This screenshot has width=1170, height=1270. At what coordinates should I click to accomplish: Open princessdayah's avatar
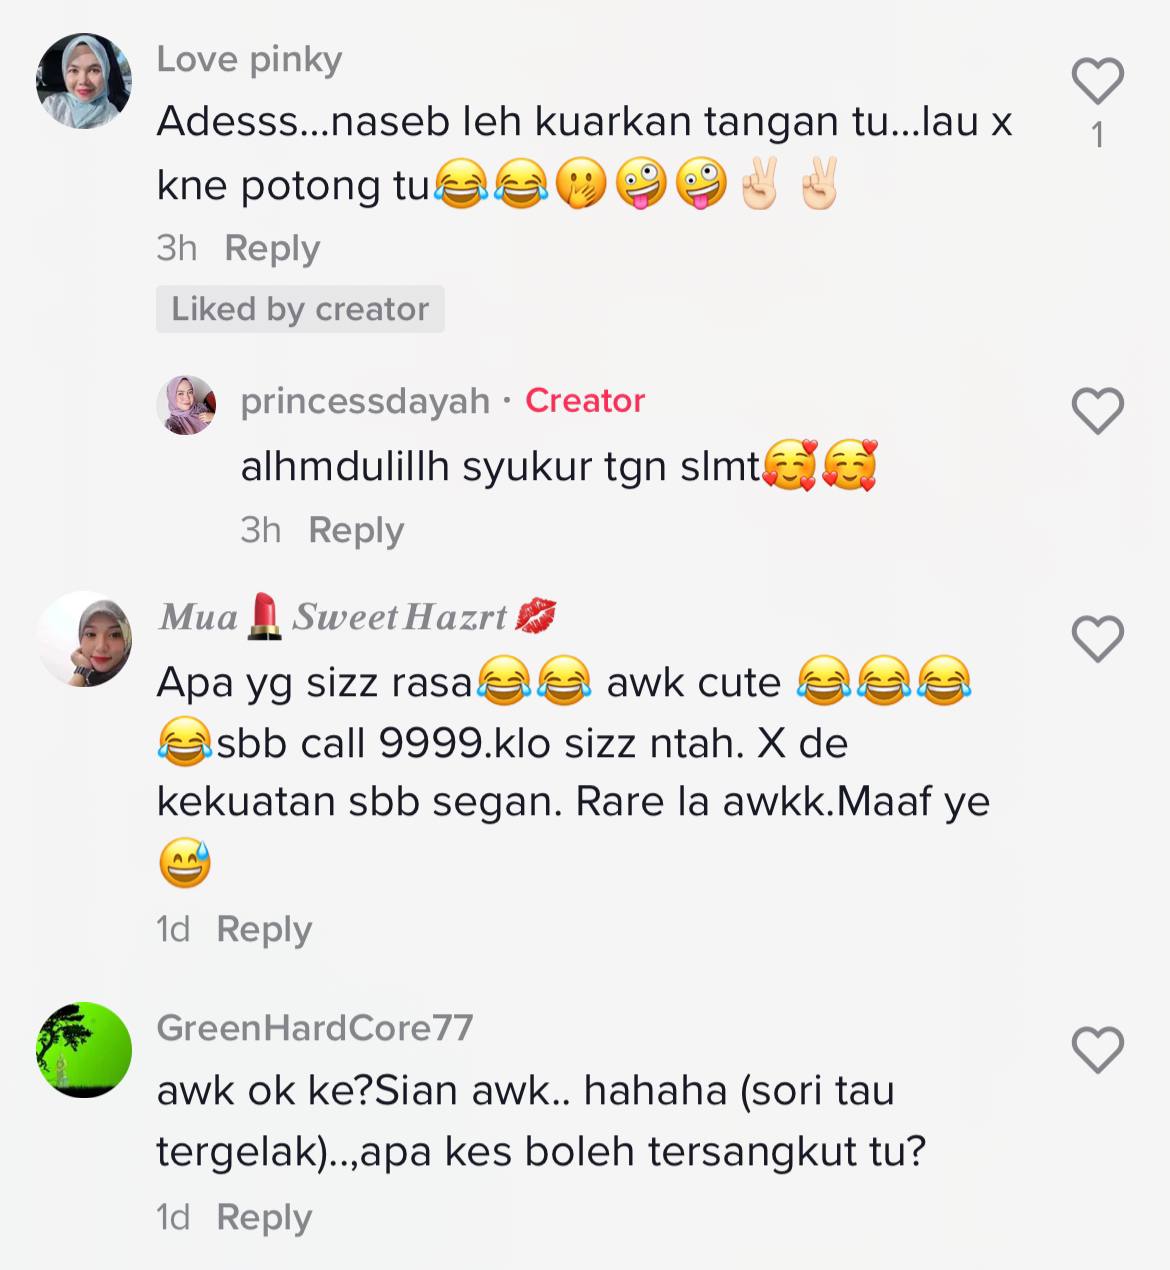(186, 405)
